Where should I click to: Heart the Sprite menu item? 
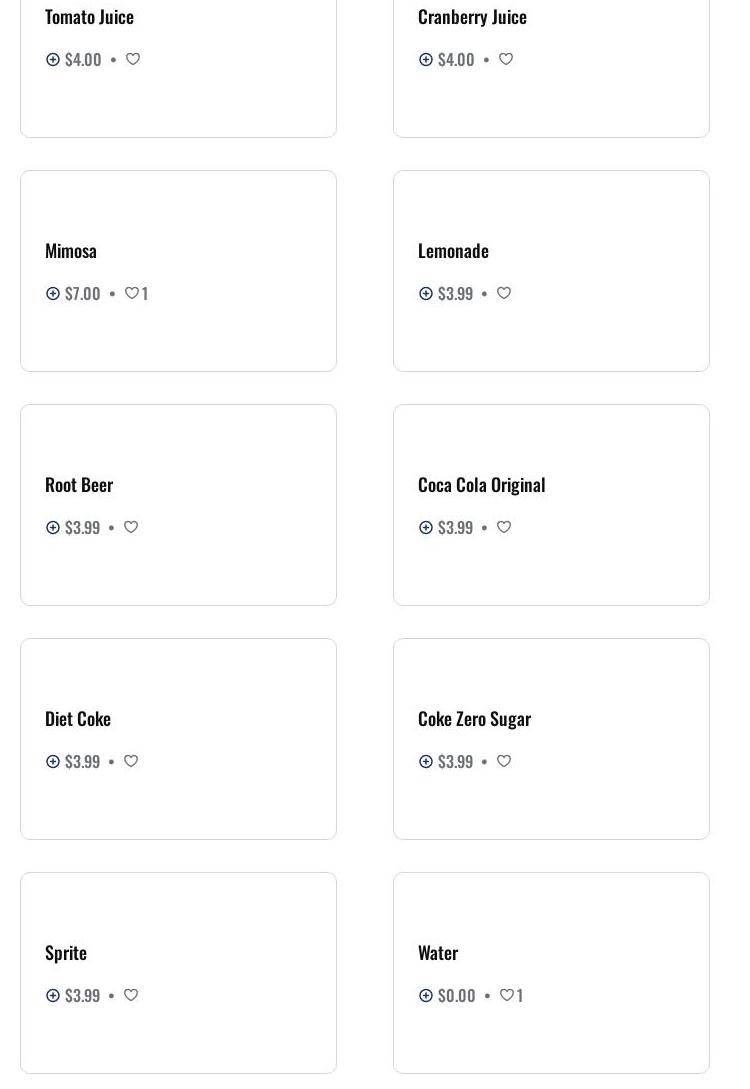[131, 995]
